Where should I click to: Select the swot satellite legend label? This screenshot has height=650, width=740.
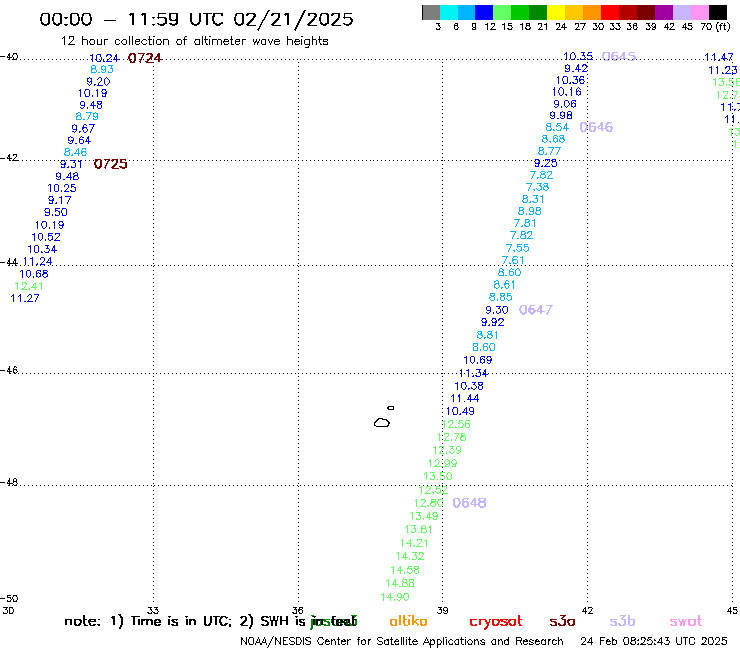click(685, 622)
